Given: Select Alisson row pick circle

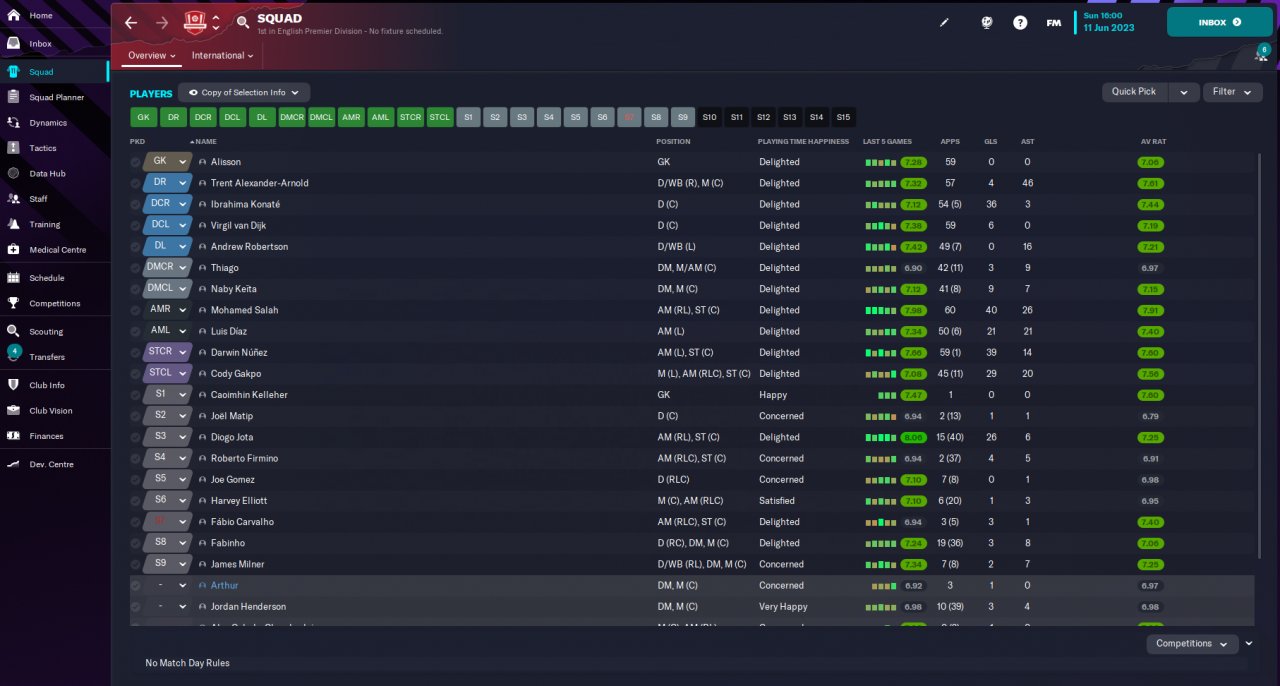Looking at the screenshot, I should point(136,162).
